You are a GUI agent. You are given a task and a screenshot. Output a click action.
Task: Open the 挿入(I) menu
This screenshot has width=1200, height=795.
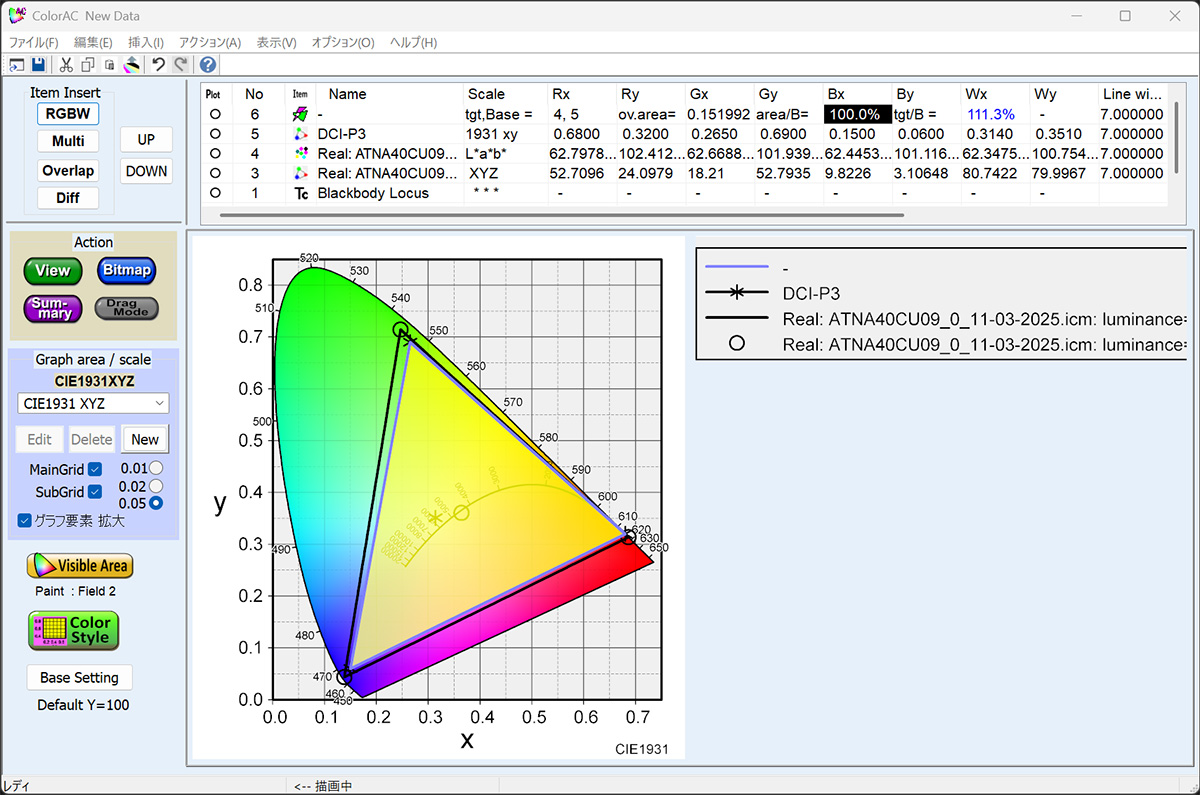(146, 43)
